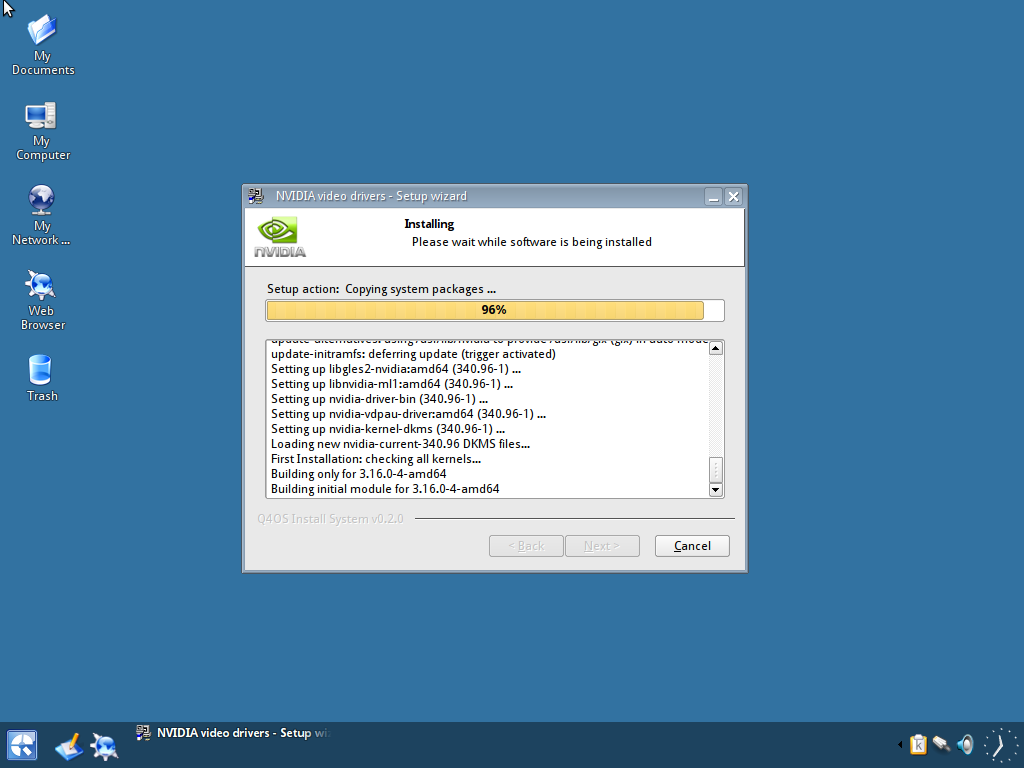The width and height of the screenshot is (1024, 768).
Task: Open the Klipper clipboard tray icon
Action: [x=918, y=744]
